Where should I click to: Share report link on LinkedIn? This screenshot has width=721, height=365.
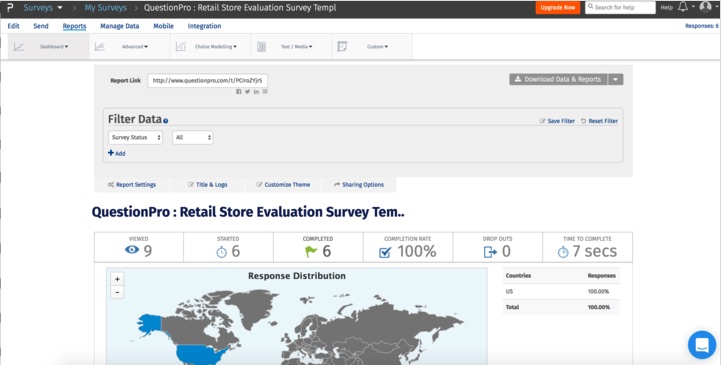tap(256, 91)
